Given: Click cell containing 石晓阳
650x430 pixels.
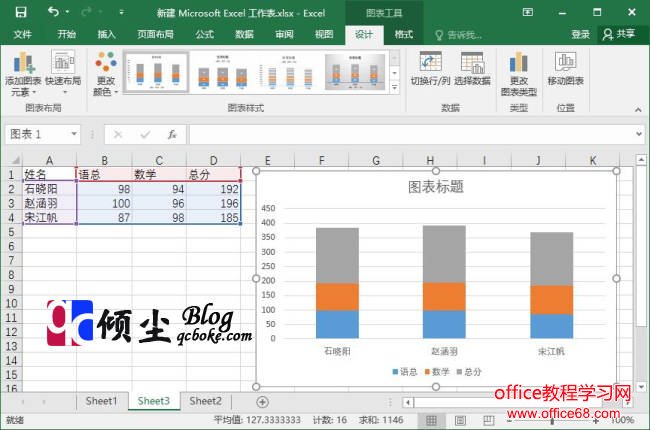Looking at the screenshot, I should [49, 189].
